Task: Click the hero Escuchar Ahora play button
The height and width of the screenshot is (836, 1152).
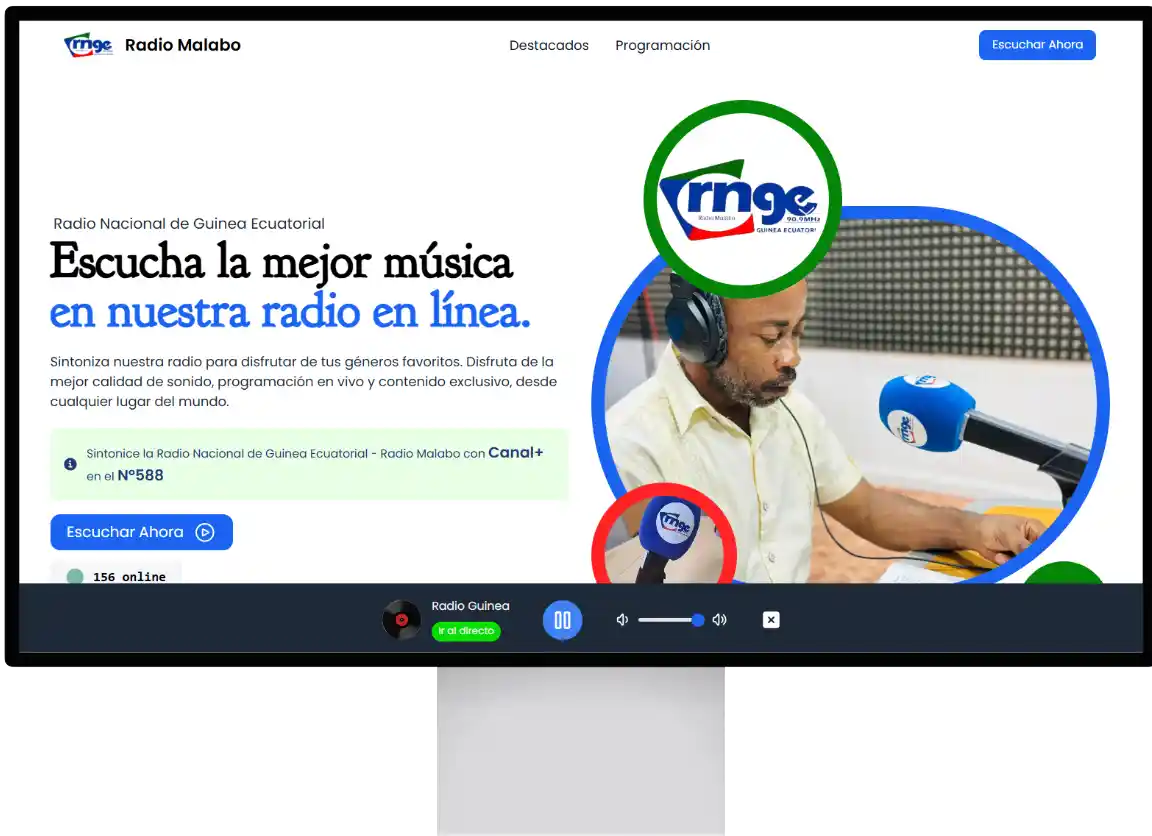Action: tap(141, 532)
